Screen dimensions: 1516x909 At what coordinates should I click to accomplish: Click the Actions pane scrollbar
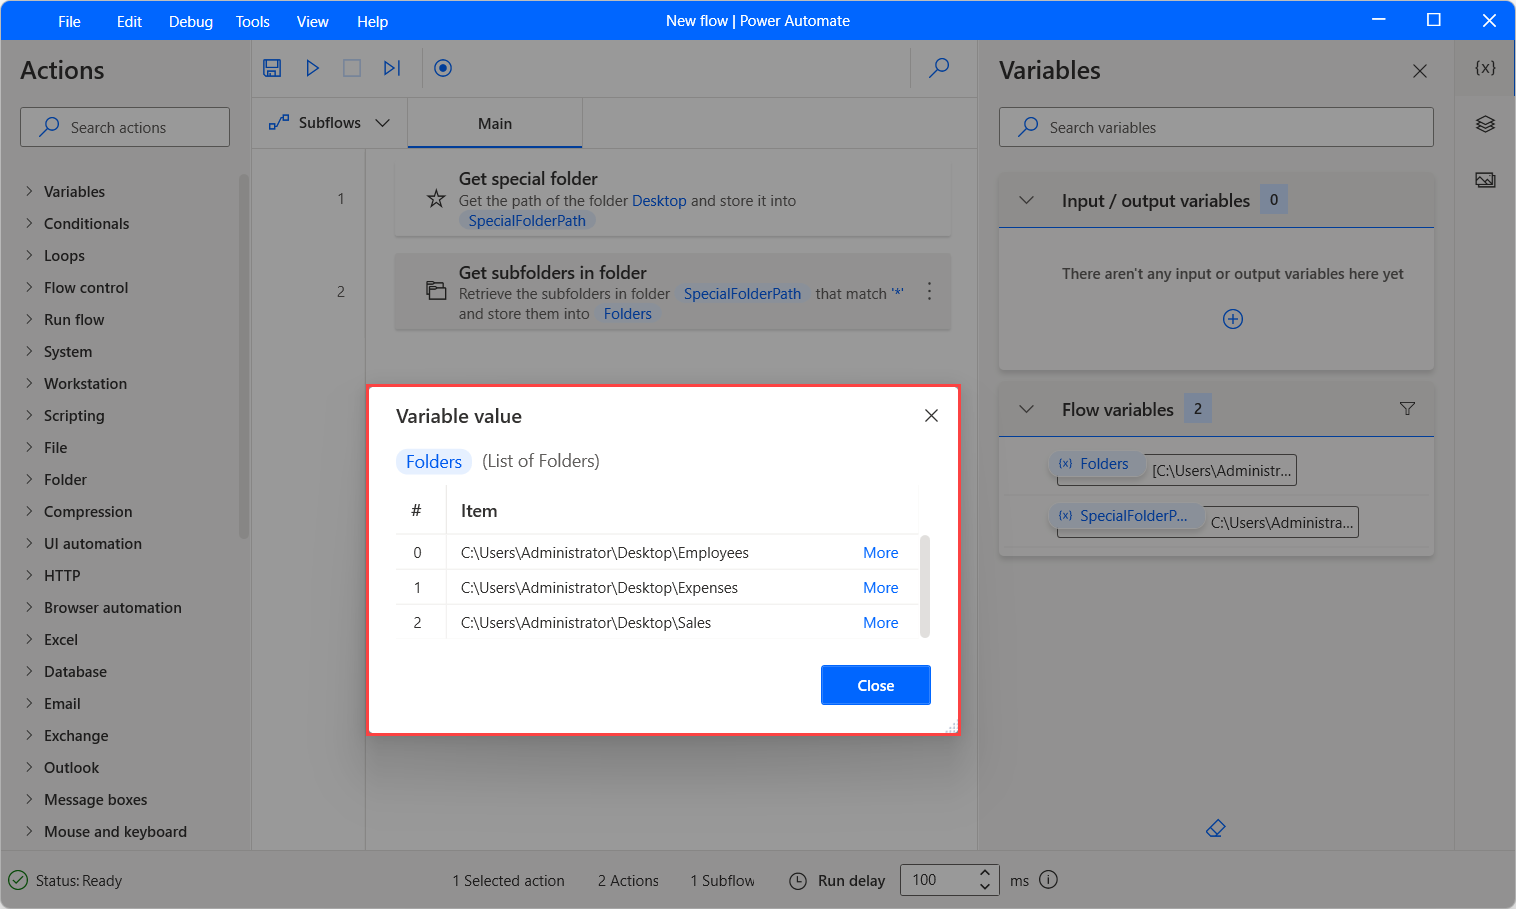click(244, 356)
